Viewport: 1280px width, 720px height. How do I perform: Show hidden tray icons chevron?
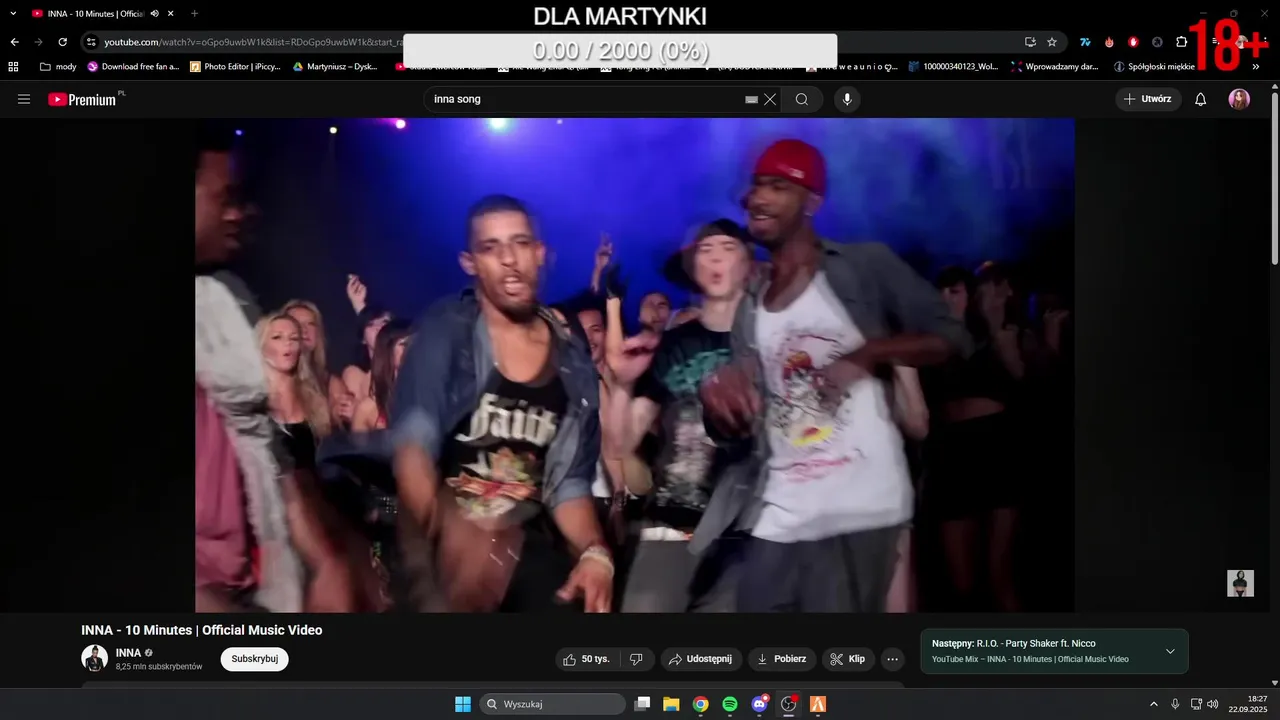[x=1154, y=704]
